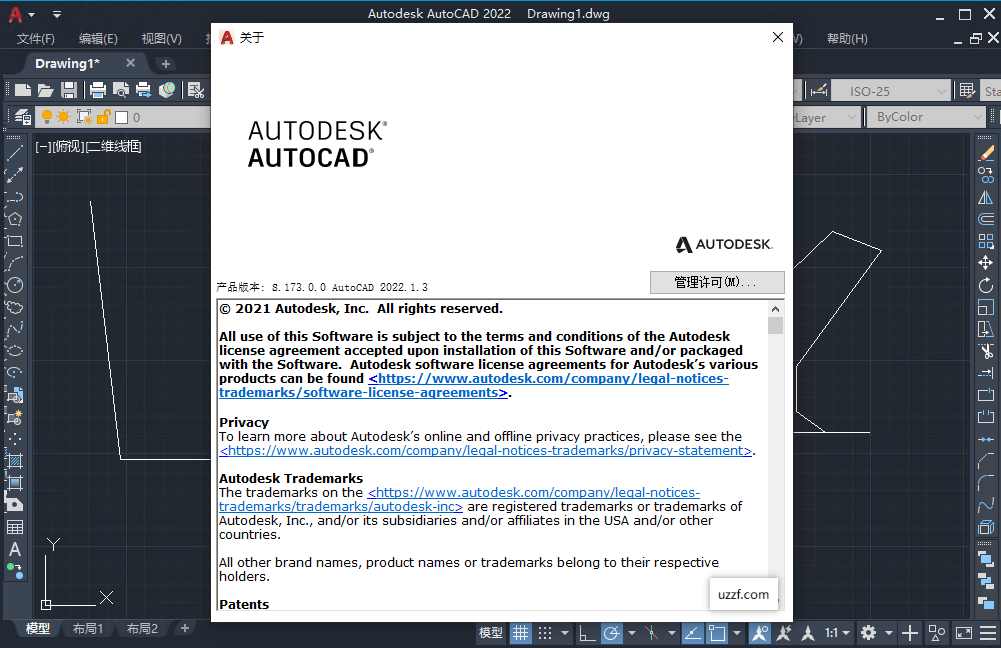Select the Line tool on left toolbar
The width and height of the screenshot is (1001, 648).
(x=15, y=153)
